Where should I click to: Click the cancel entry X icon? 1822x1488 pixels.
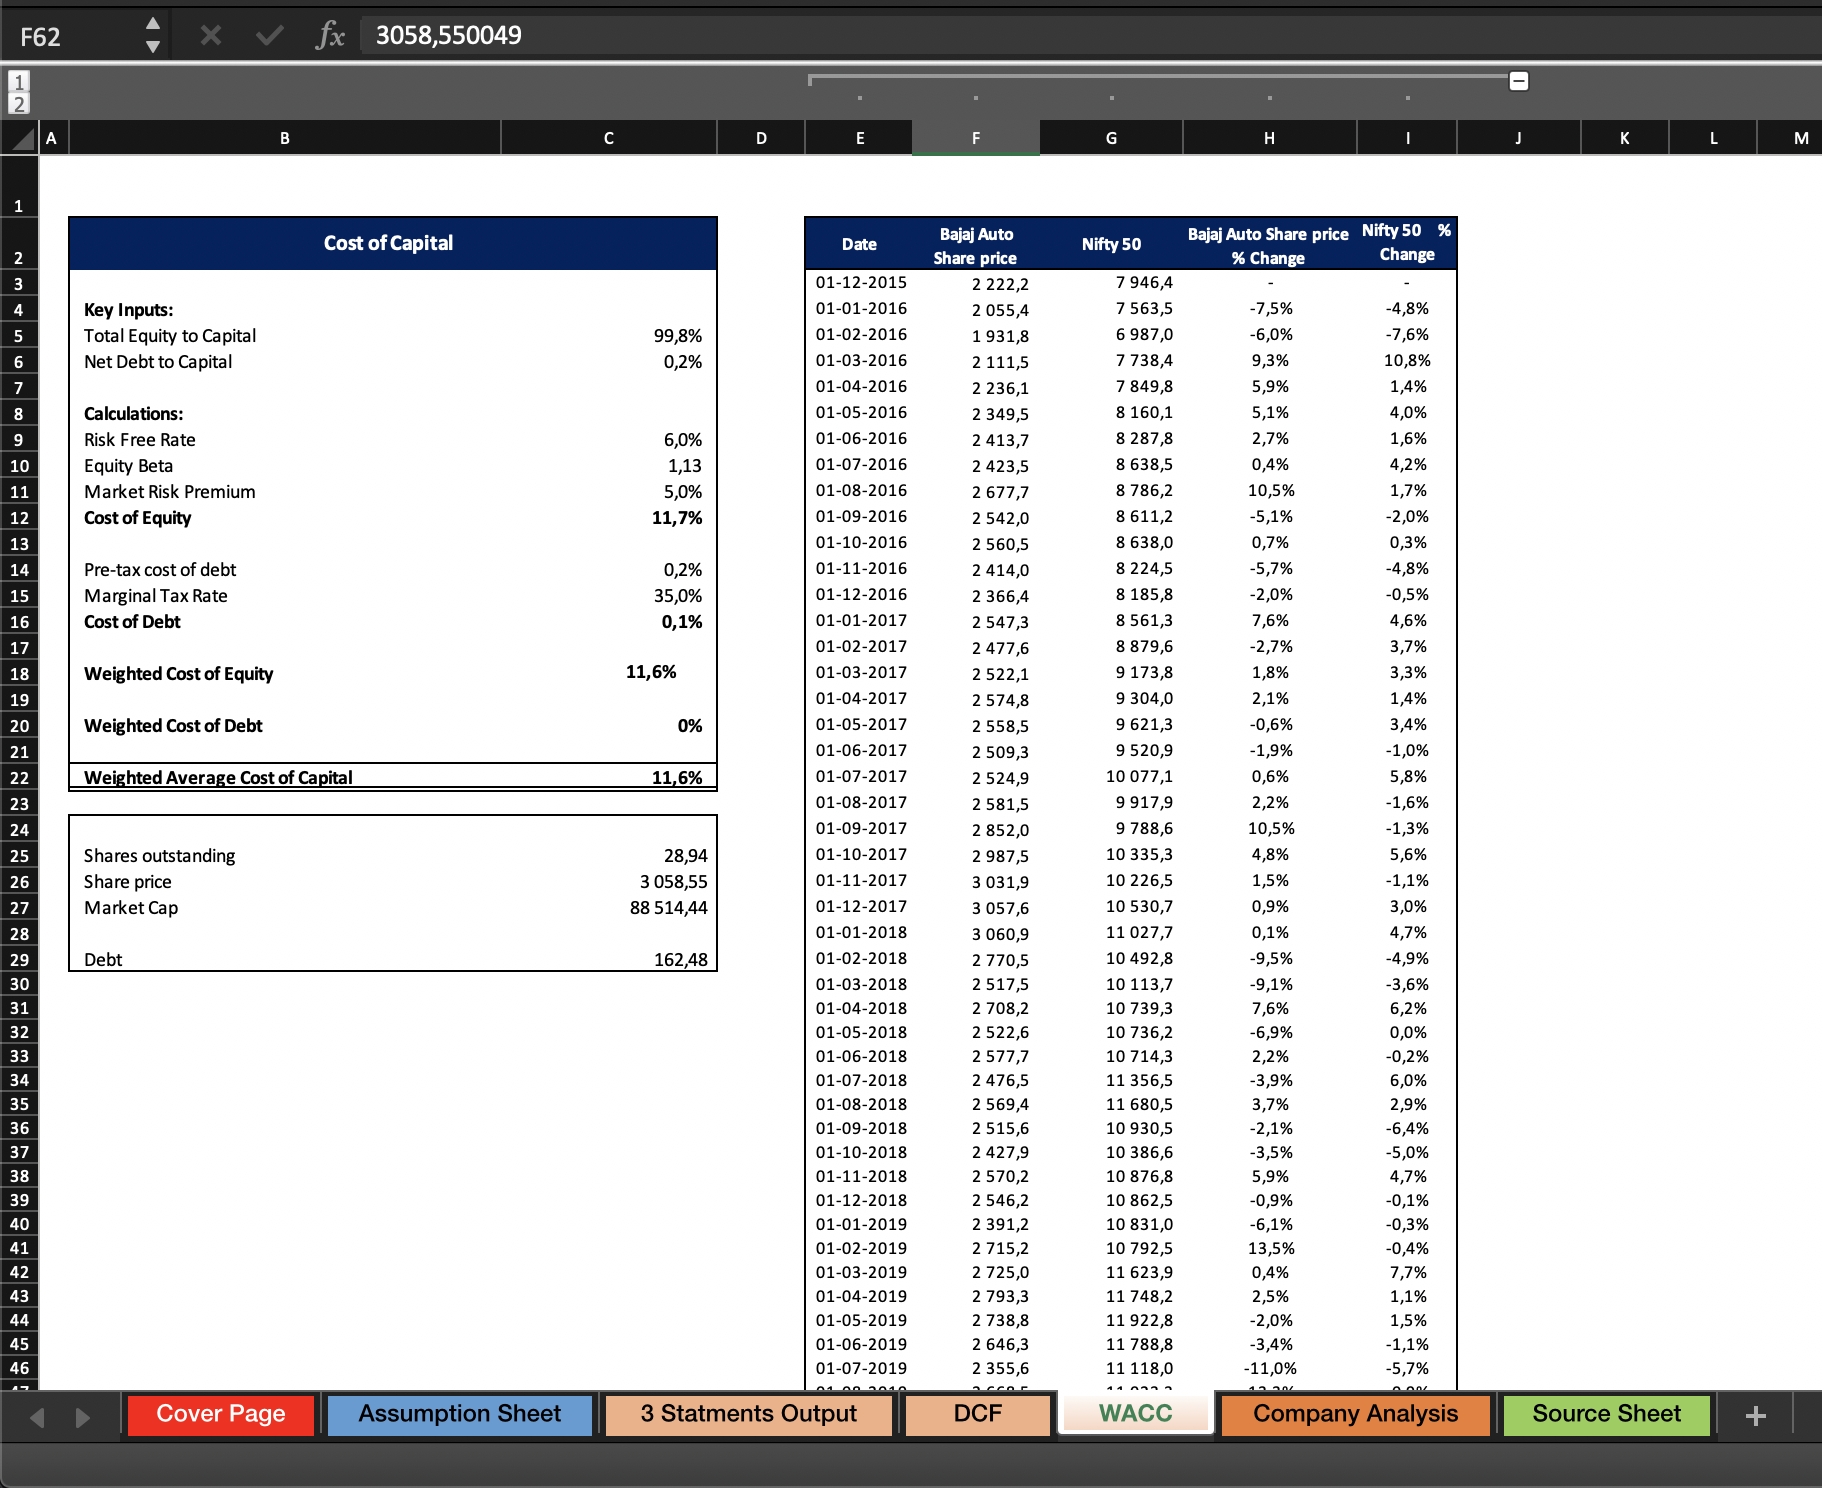211,36
